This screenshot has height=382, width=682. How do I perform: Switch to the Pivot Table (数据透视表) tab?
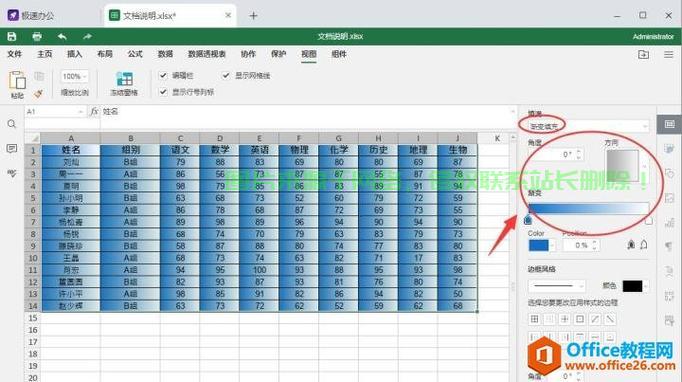(x=207, y=54)
